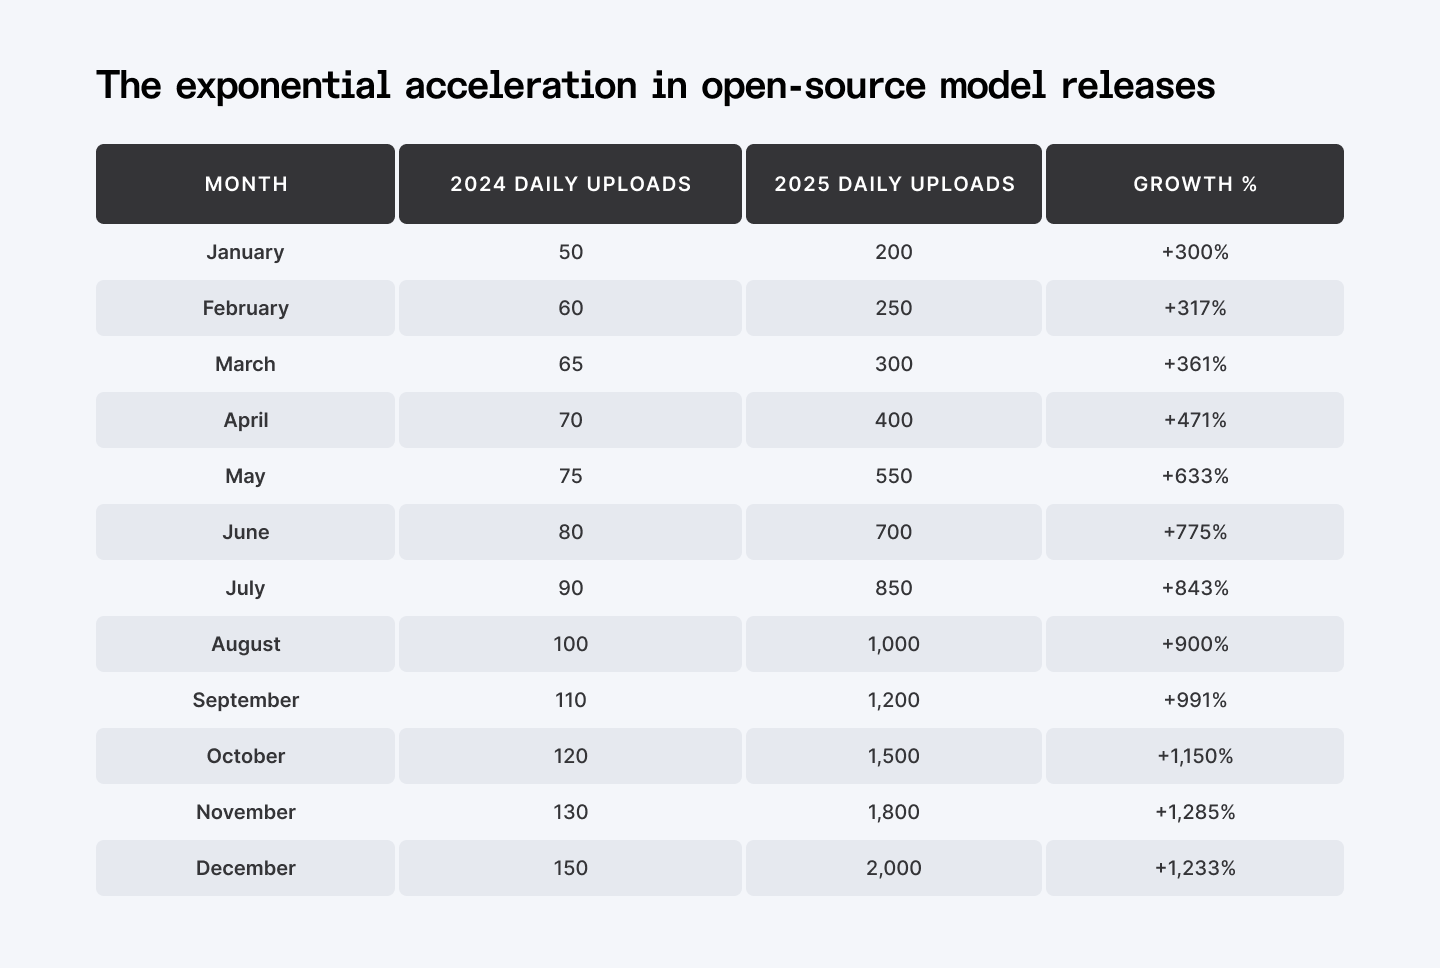This screenshot has width=1440, height=968.
Task: Click the December month cell
Action: [x=245, y=868]
